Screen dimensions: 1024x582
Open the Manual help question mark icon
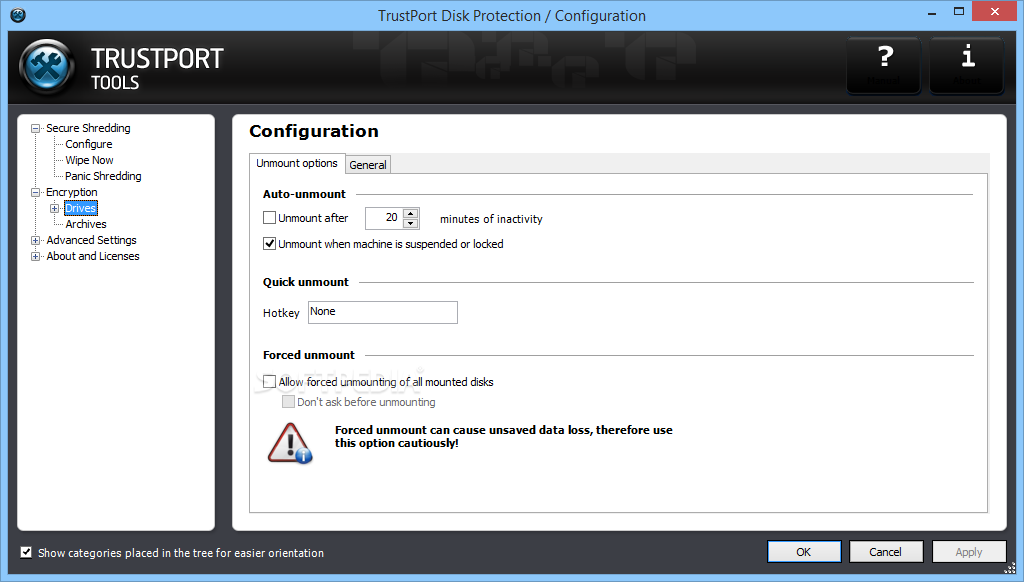[884, 65]
